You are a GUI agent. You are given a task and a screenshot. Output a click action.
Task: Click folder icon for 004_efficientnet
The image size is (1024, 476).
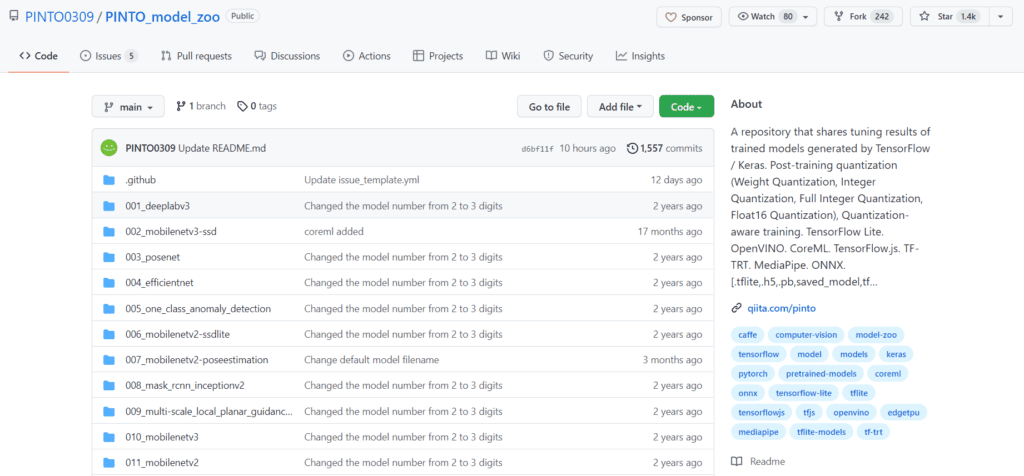coord(109,283)
